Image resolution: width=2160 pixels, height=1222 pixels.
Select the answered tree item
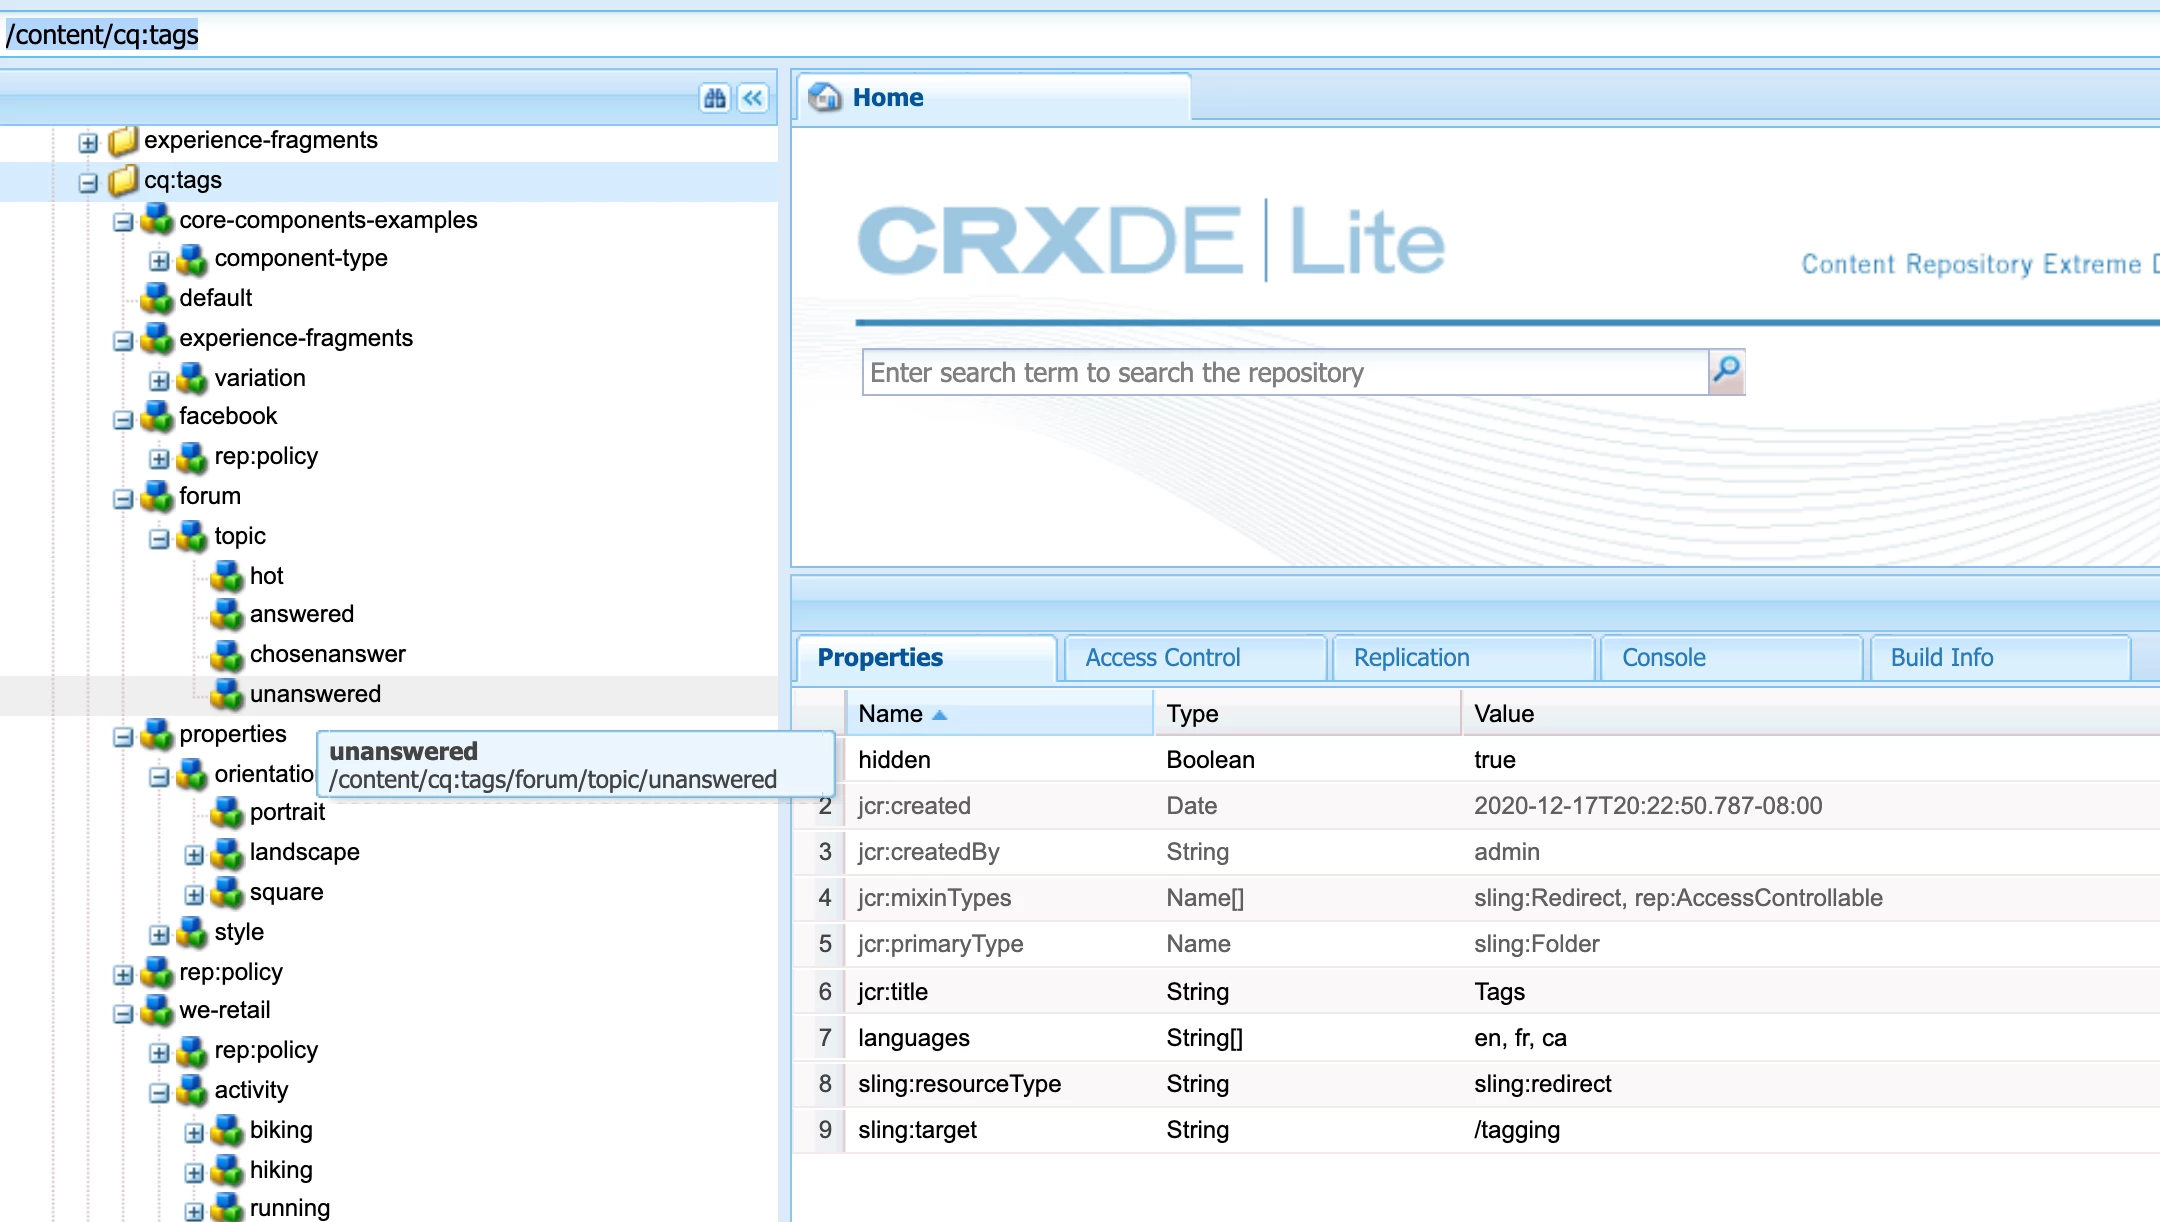[301, 614]
